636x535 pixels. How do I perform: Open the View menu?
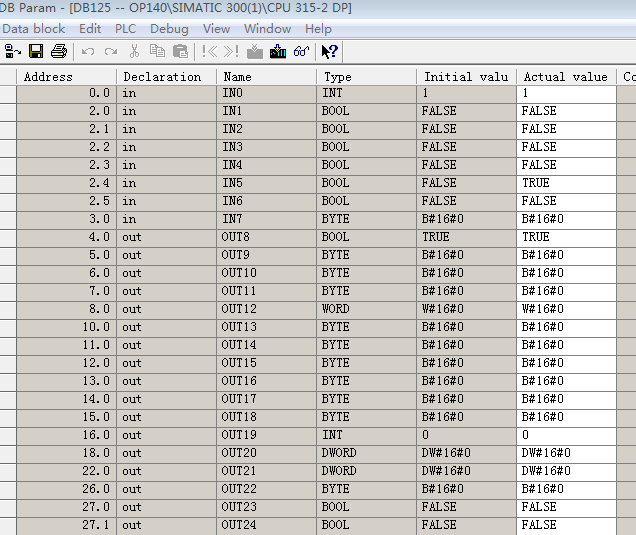click(216, 29)
